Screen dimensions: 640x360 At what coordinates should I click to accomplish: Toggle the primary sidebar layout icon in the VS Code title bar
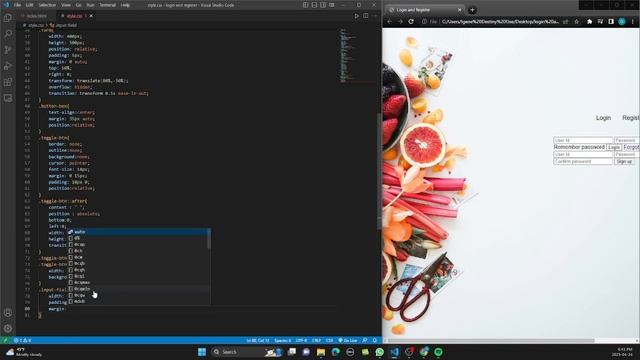click(x=305, y=5)
